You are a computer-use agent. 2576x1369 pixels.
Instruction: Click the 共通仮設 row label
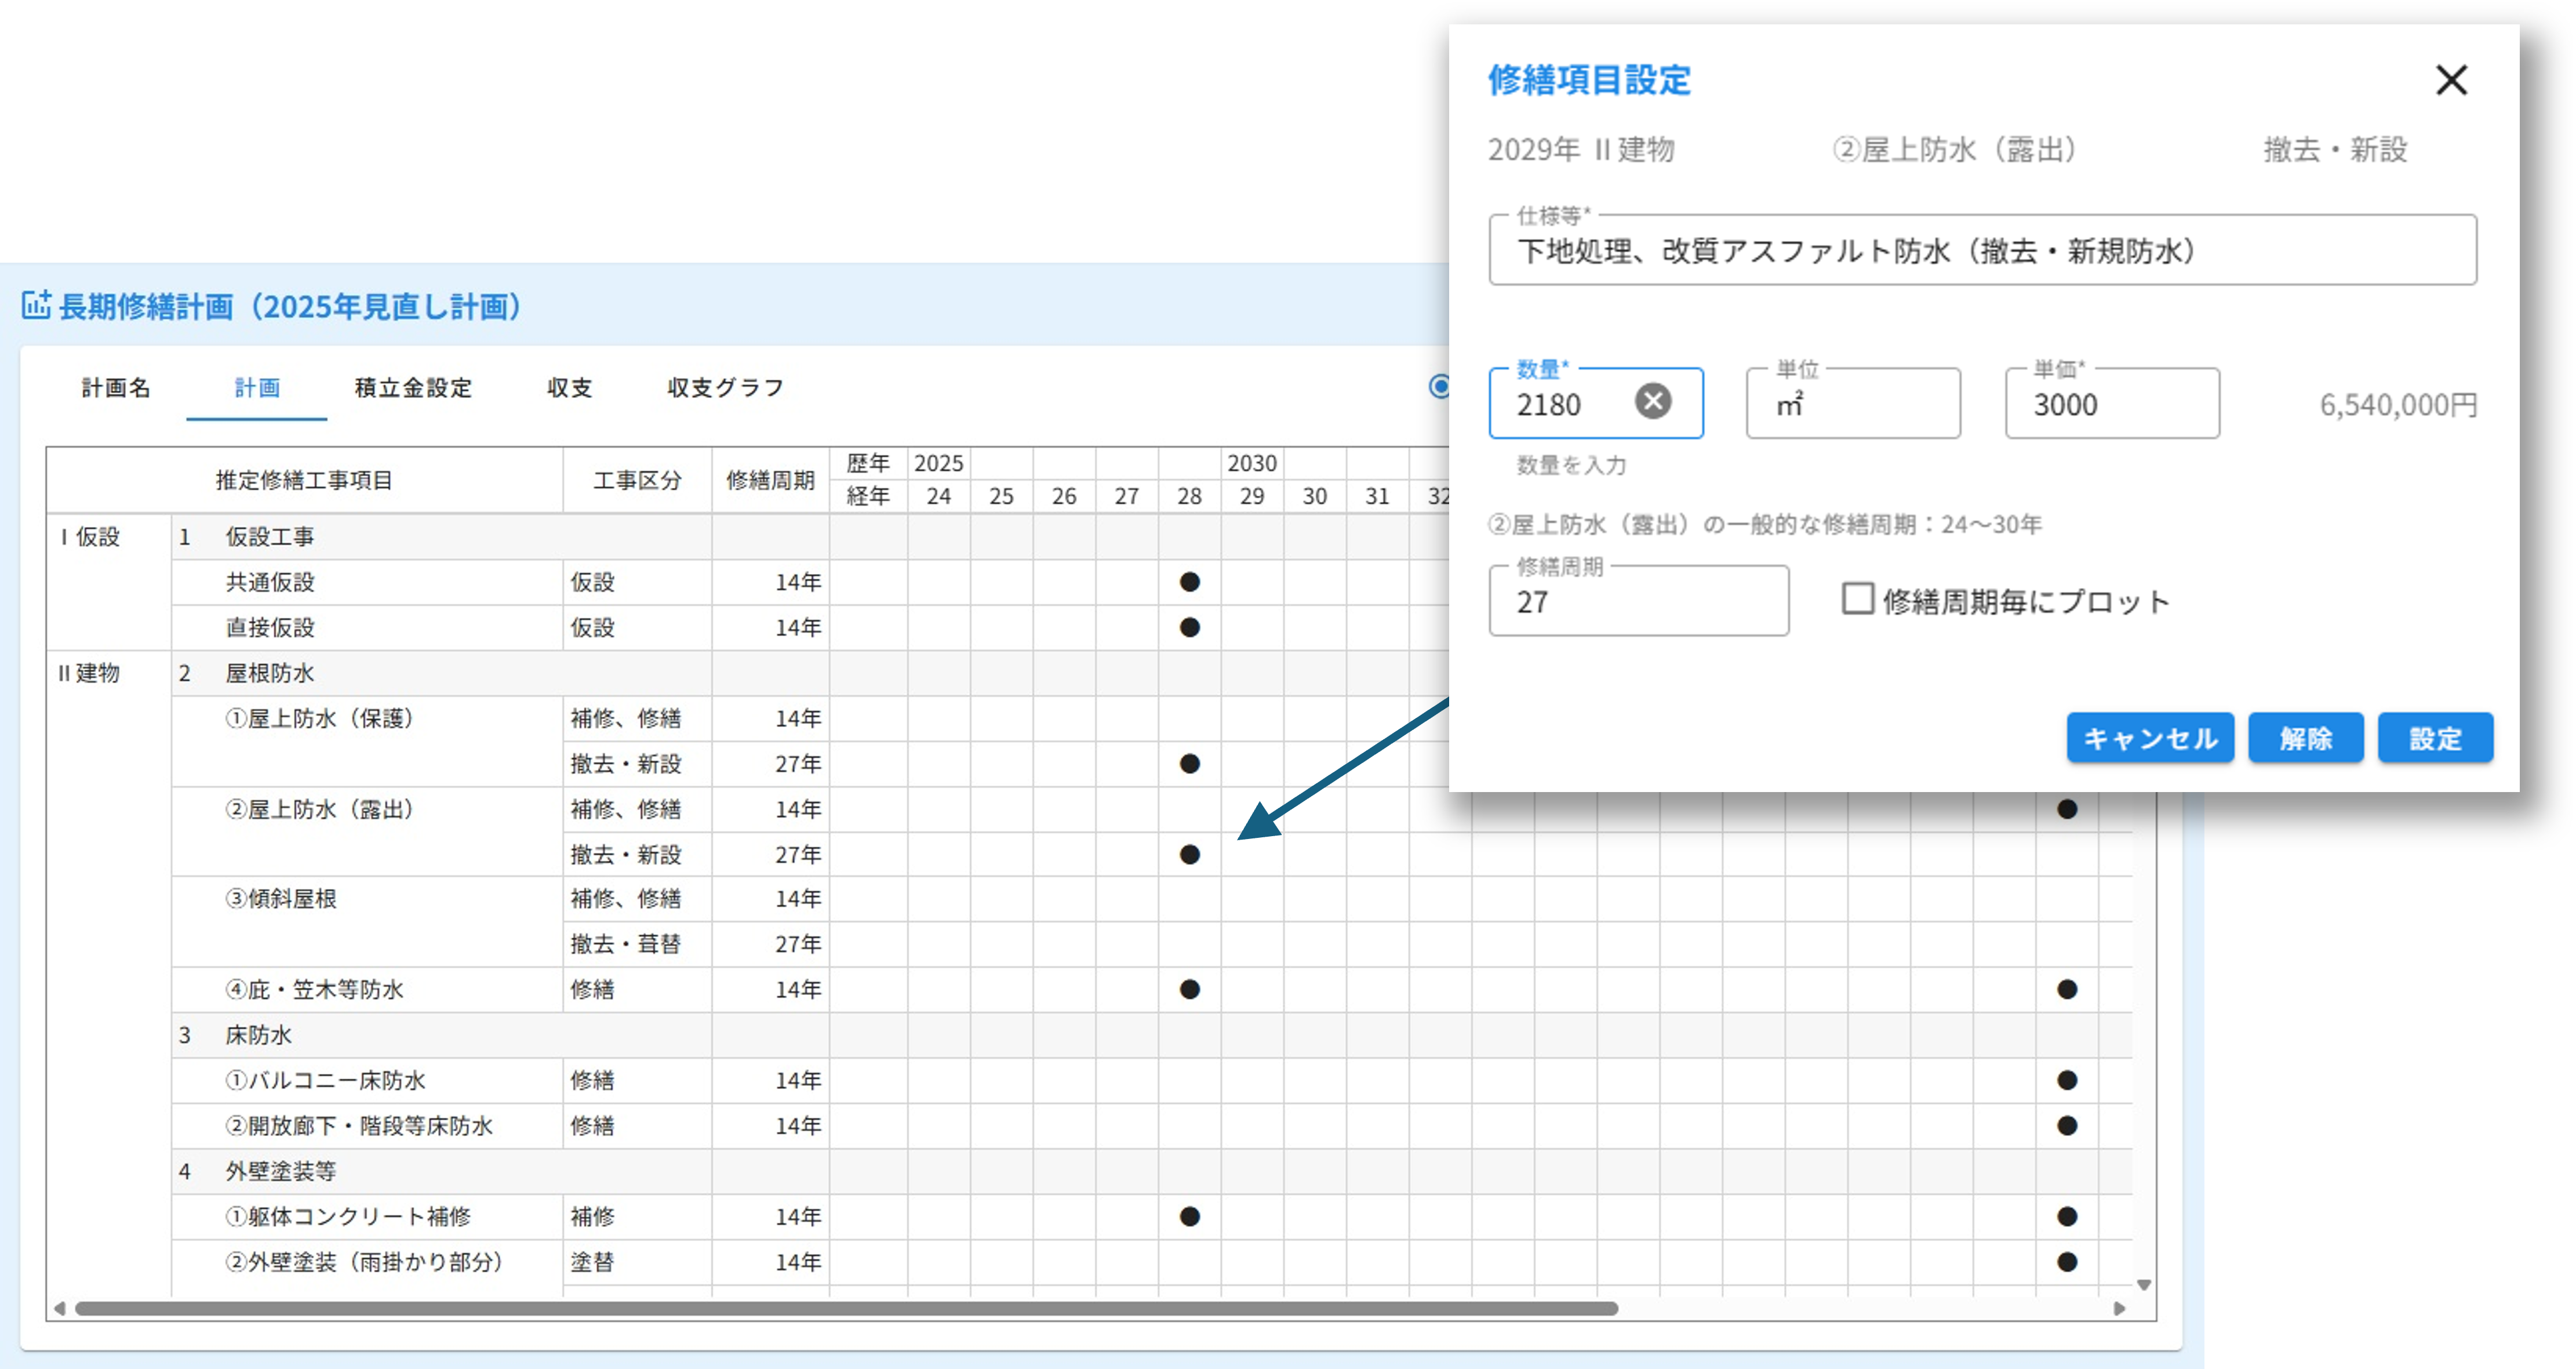tap(269, 582)
